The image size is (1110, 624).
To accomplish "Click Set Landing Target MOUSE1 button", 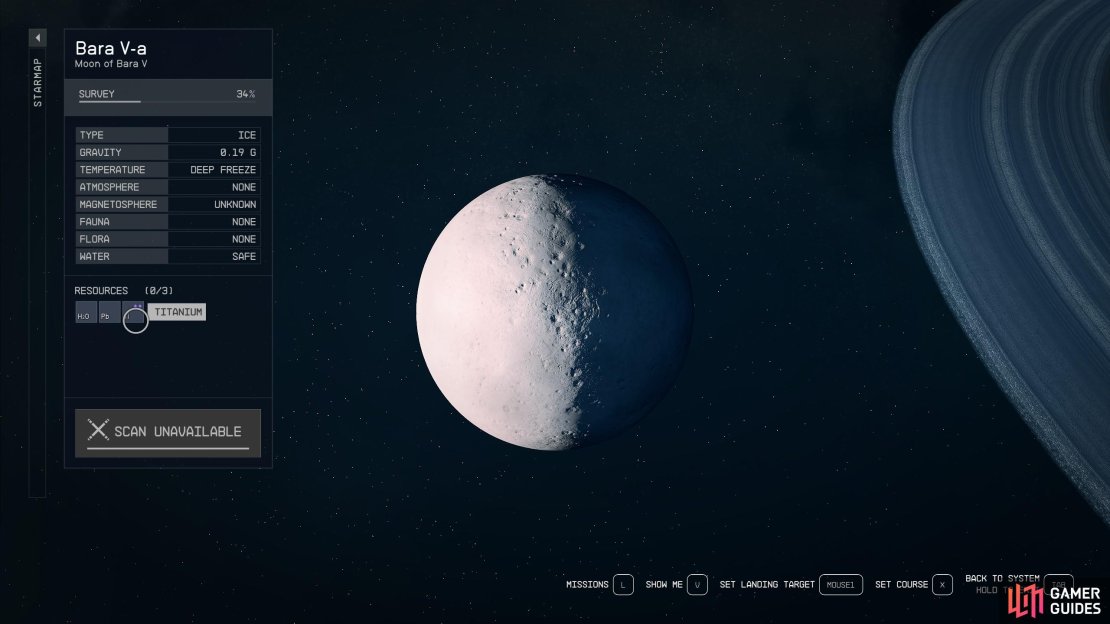I will [840, 584].
